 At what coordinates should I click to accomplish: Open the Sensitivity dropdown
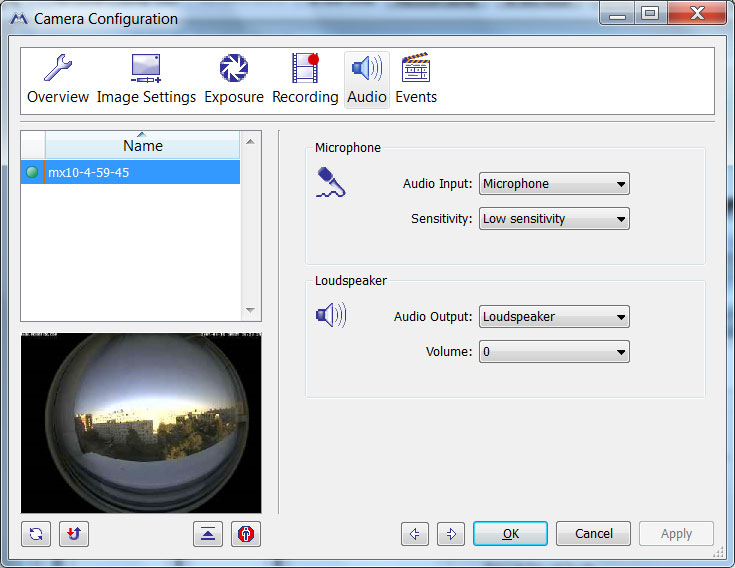pyautogui.click(x=554, y=219)
